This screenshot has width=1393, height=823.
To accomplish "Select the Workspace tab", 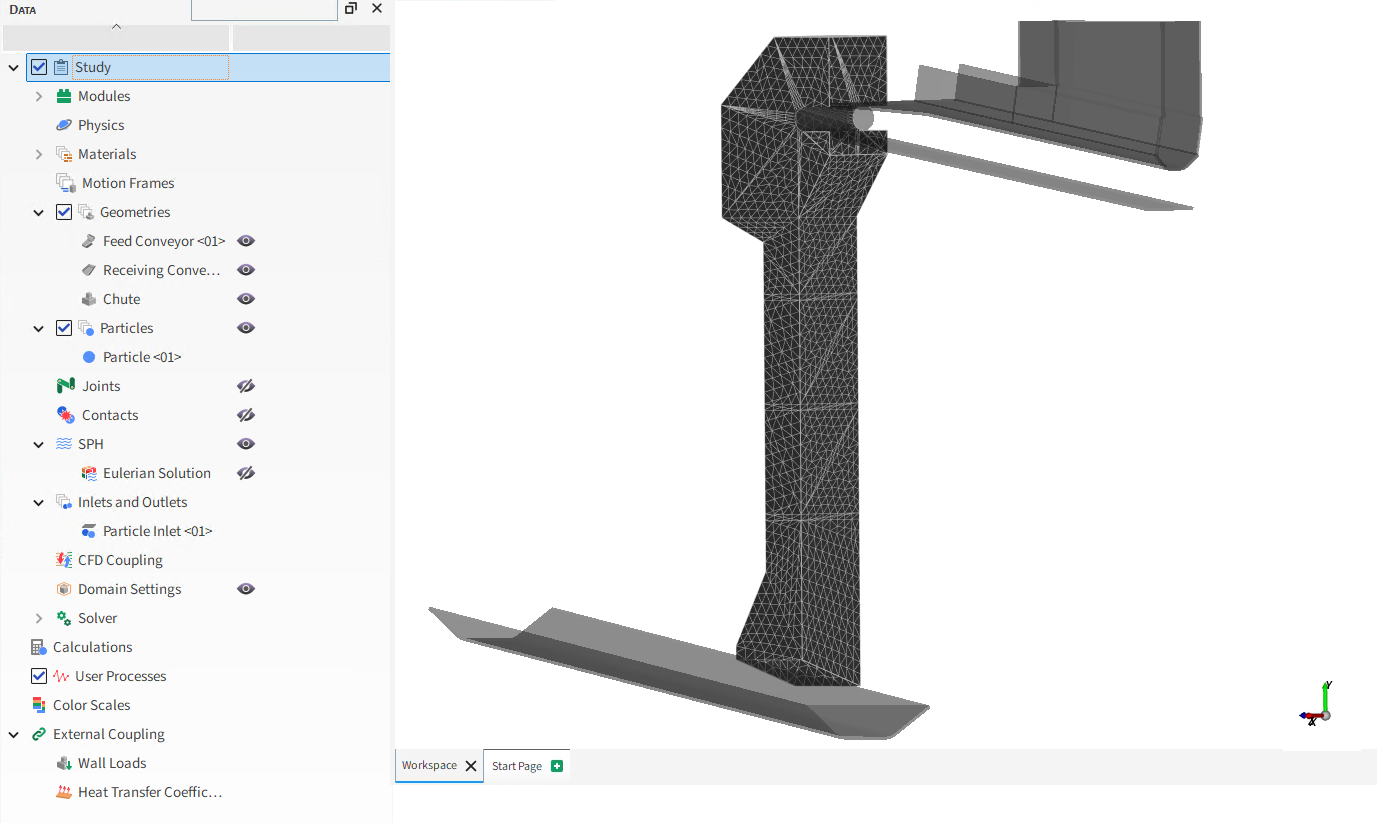I will 429,765.
